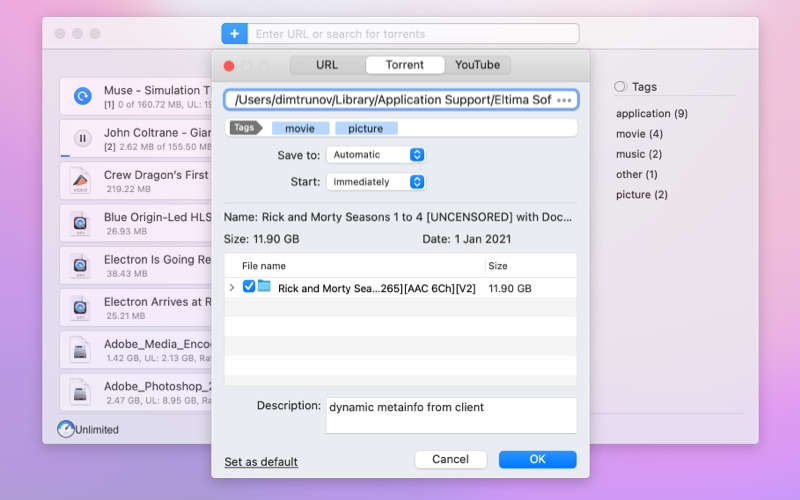Filter by movie (4) tag in sidebar

coord(639,134)
